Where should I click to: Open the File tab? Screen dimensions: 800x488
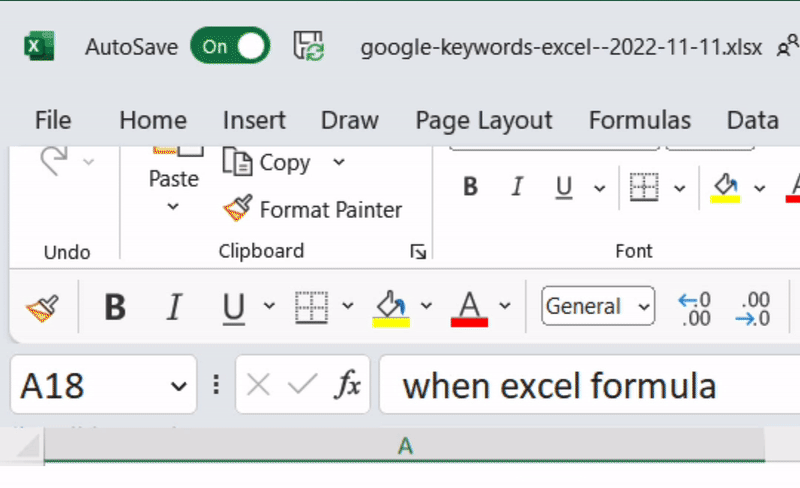[53, 120]
